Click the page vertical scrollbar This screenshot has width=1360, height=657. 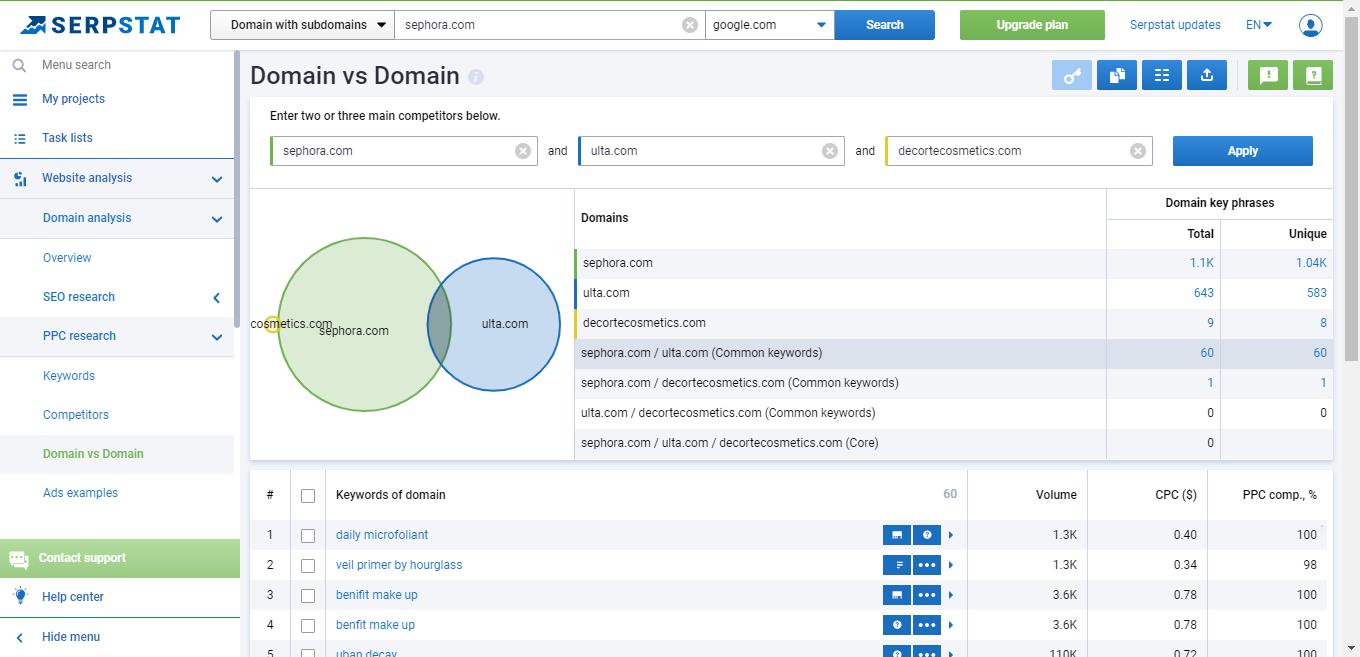tap(1351, 190)
